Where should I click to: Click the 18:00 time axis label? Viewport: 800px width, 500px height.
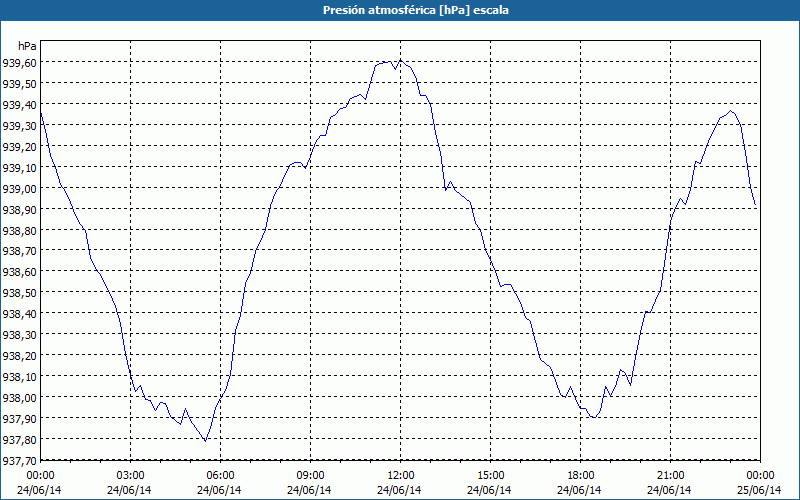tap(581, 476)
